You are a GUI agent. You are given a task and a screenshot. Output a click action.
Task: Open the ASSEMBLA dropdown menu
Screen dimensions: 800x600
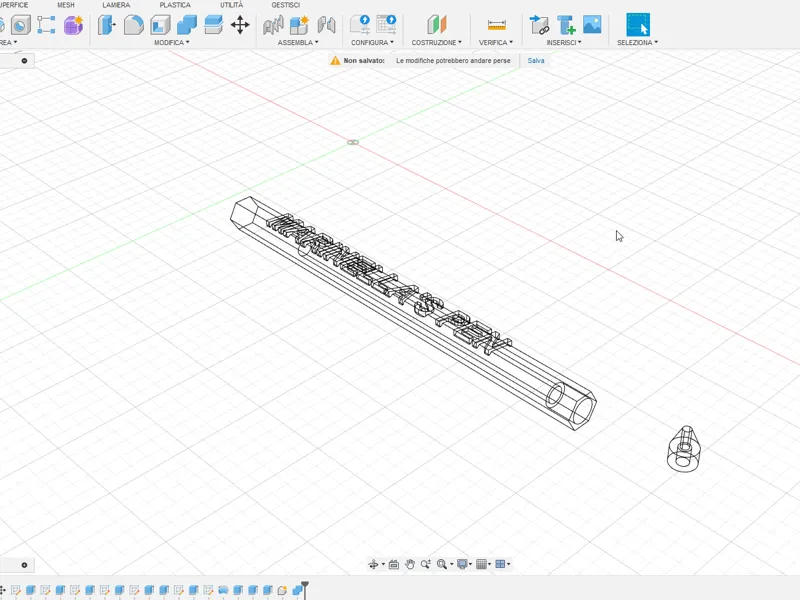[x=298, y=42]
